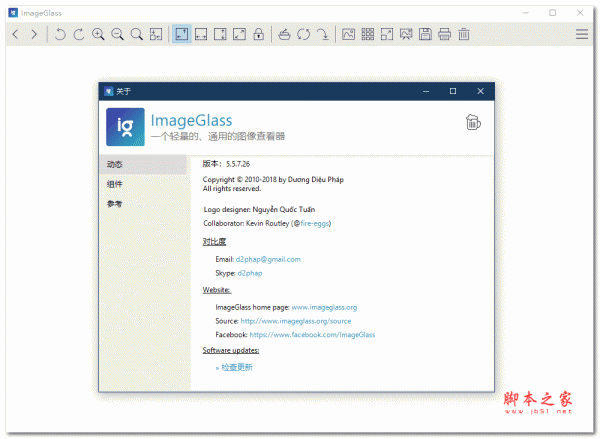Refresh the current image
Image resolution: width=600 pixels, height=439 pixels.
coord(304,34)
